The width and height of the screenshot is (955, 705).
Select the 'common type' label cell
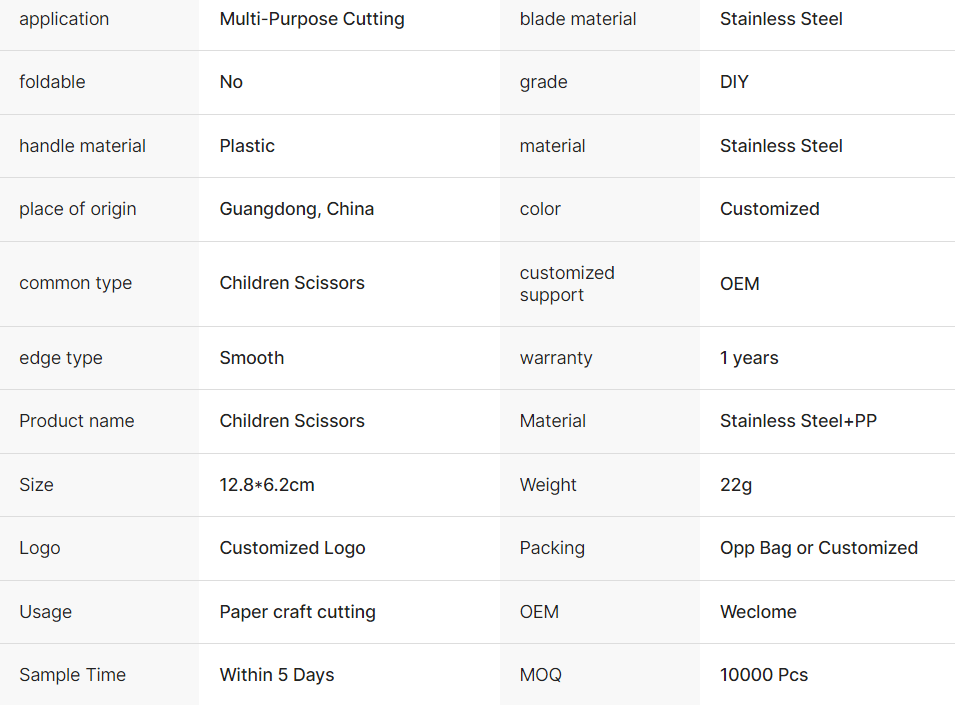(x=75, y=283)
